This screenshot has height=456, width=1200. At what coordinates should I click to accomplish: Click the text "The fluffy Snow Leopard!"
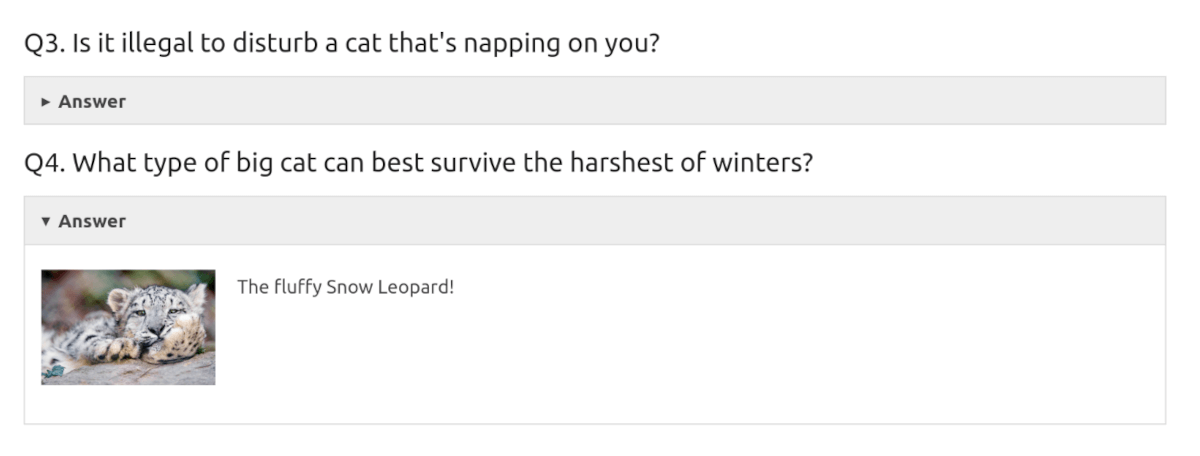pos(345,288)
